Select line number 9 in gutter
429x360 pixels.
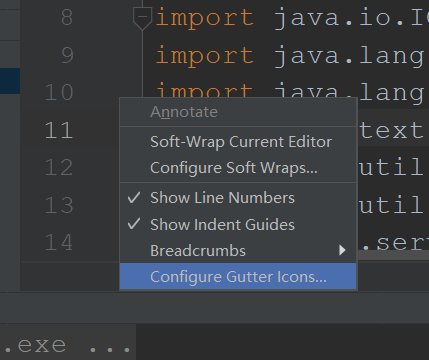click(x=67, y=55)
